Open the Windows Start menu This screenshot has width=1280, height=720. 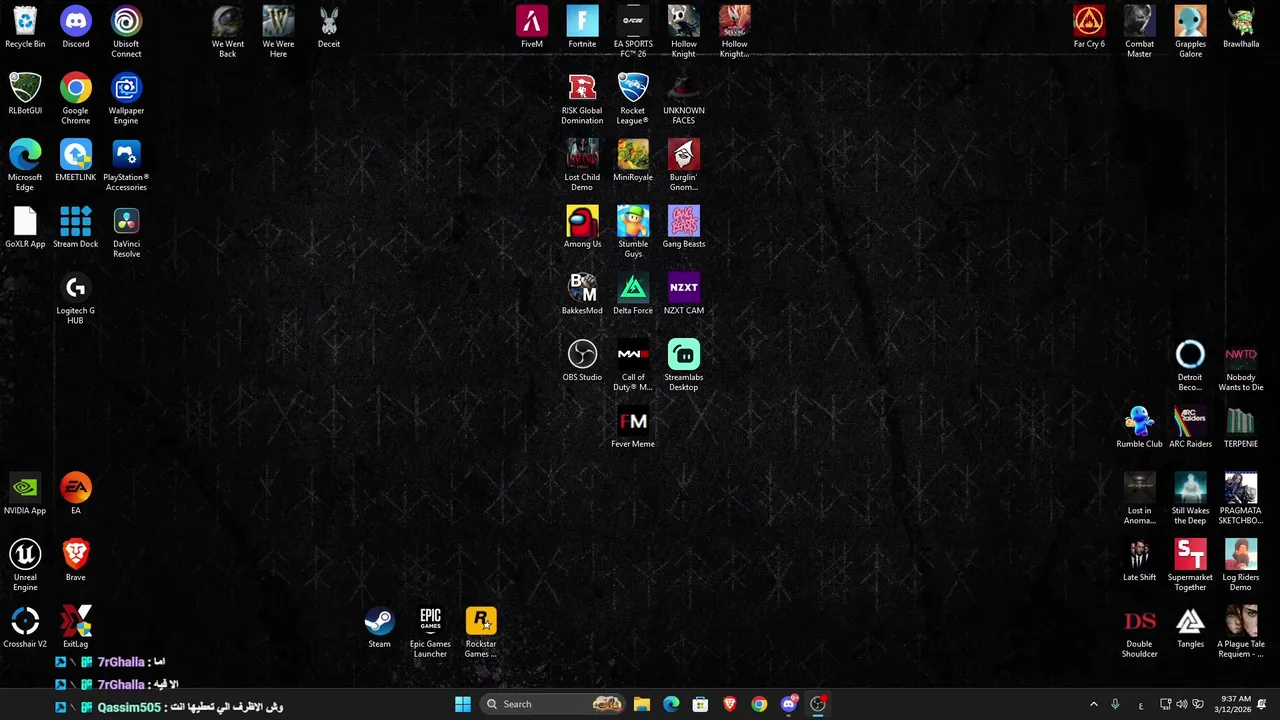(x=463, y=704)
